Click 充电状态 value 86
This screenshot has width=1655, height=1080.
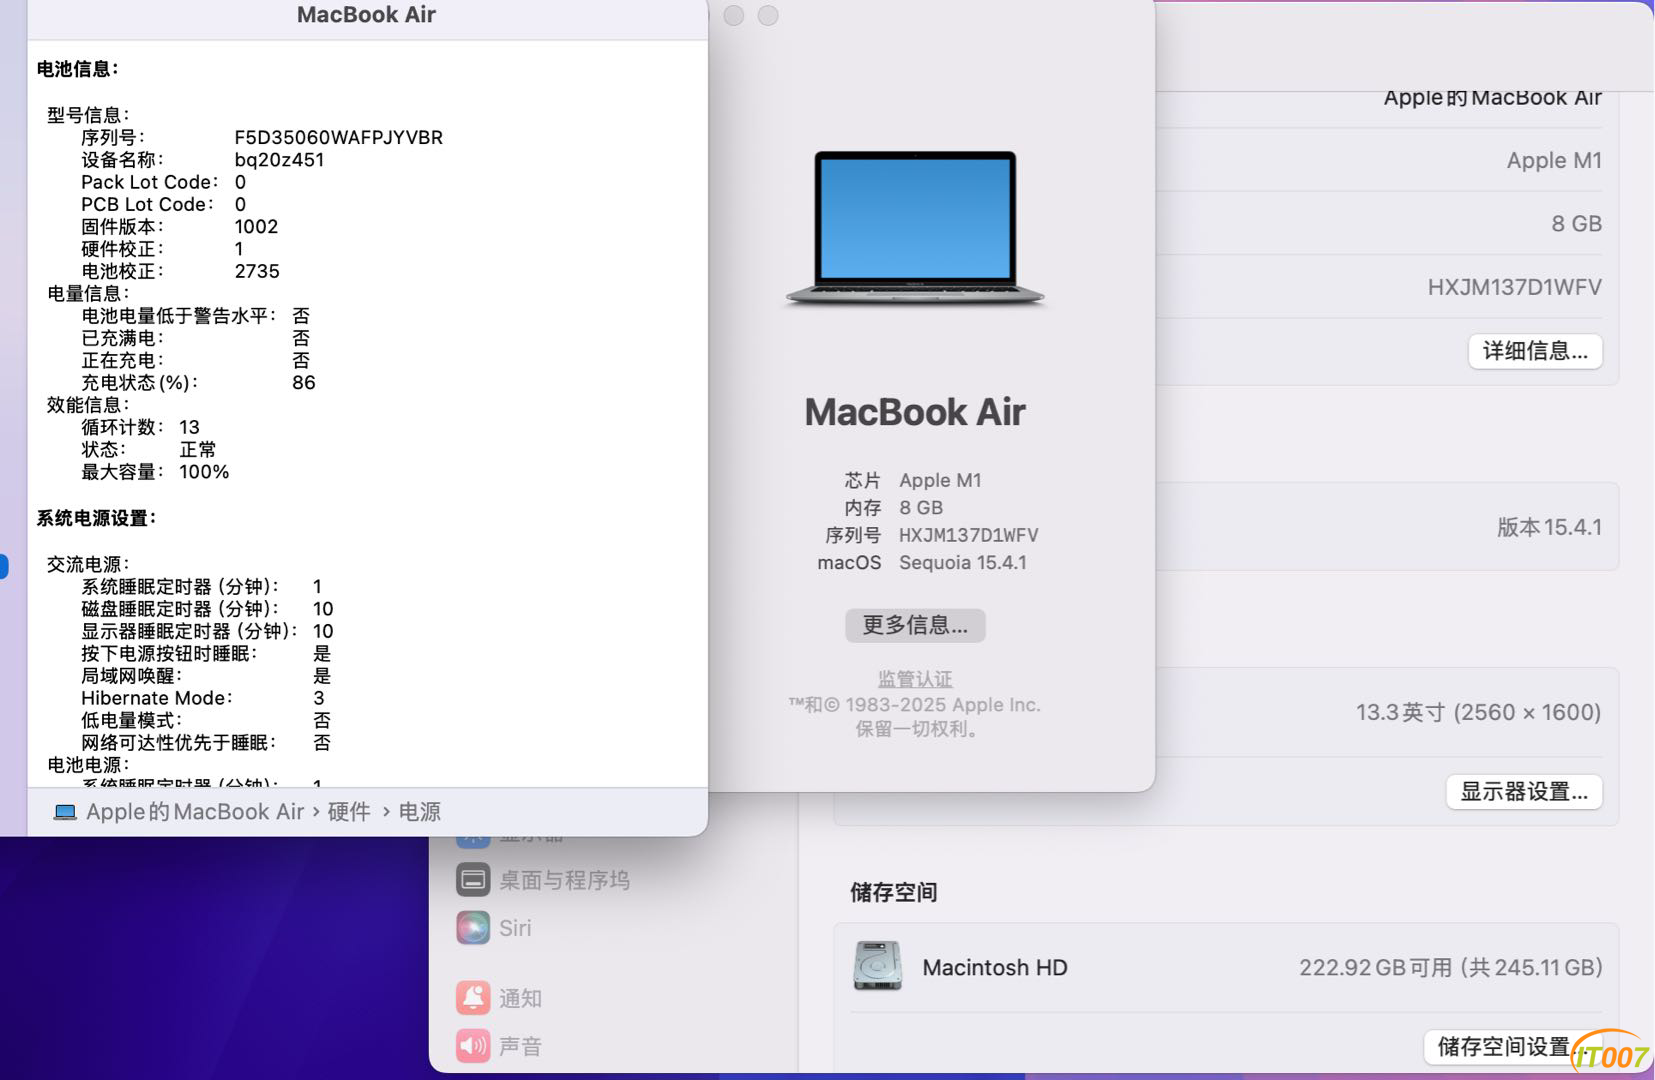(x=304, y=383)
